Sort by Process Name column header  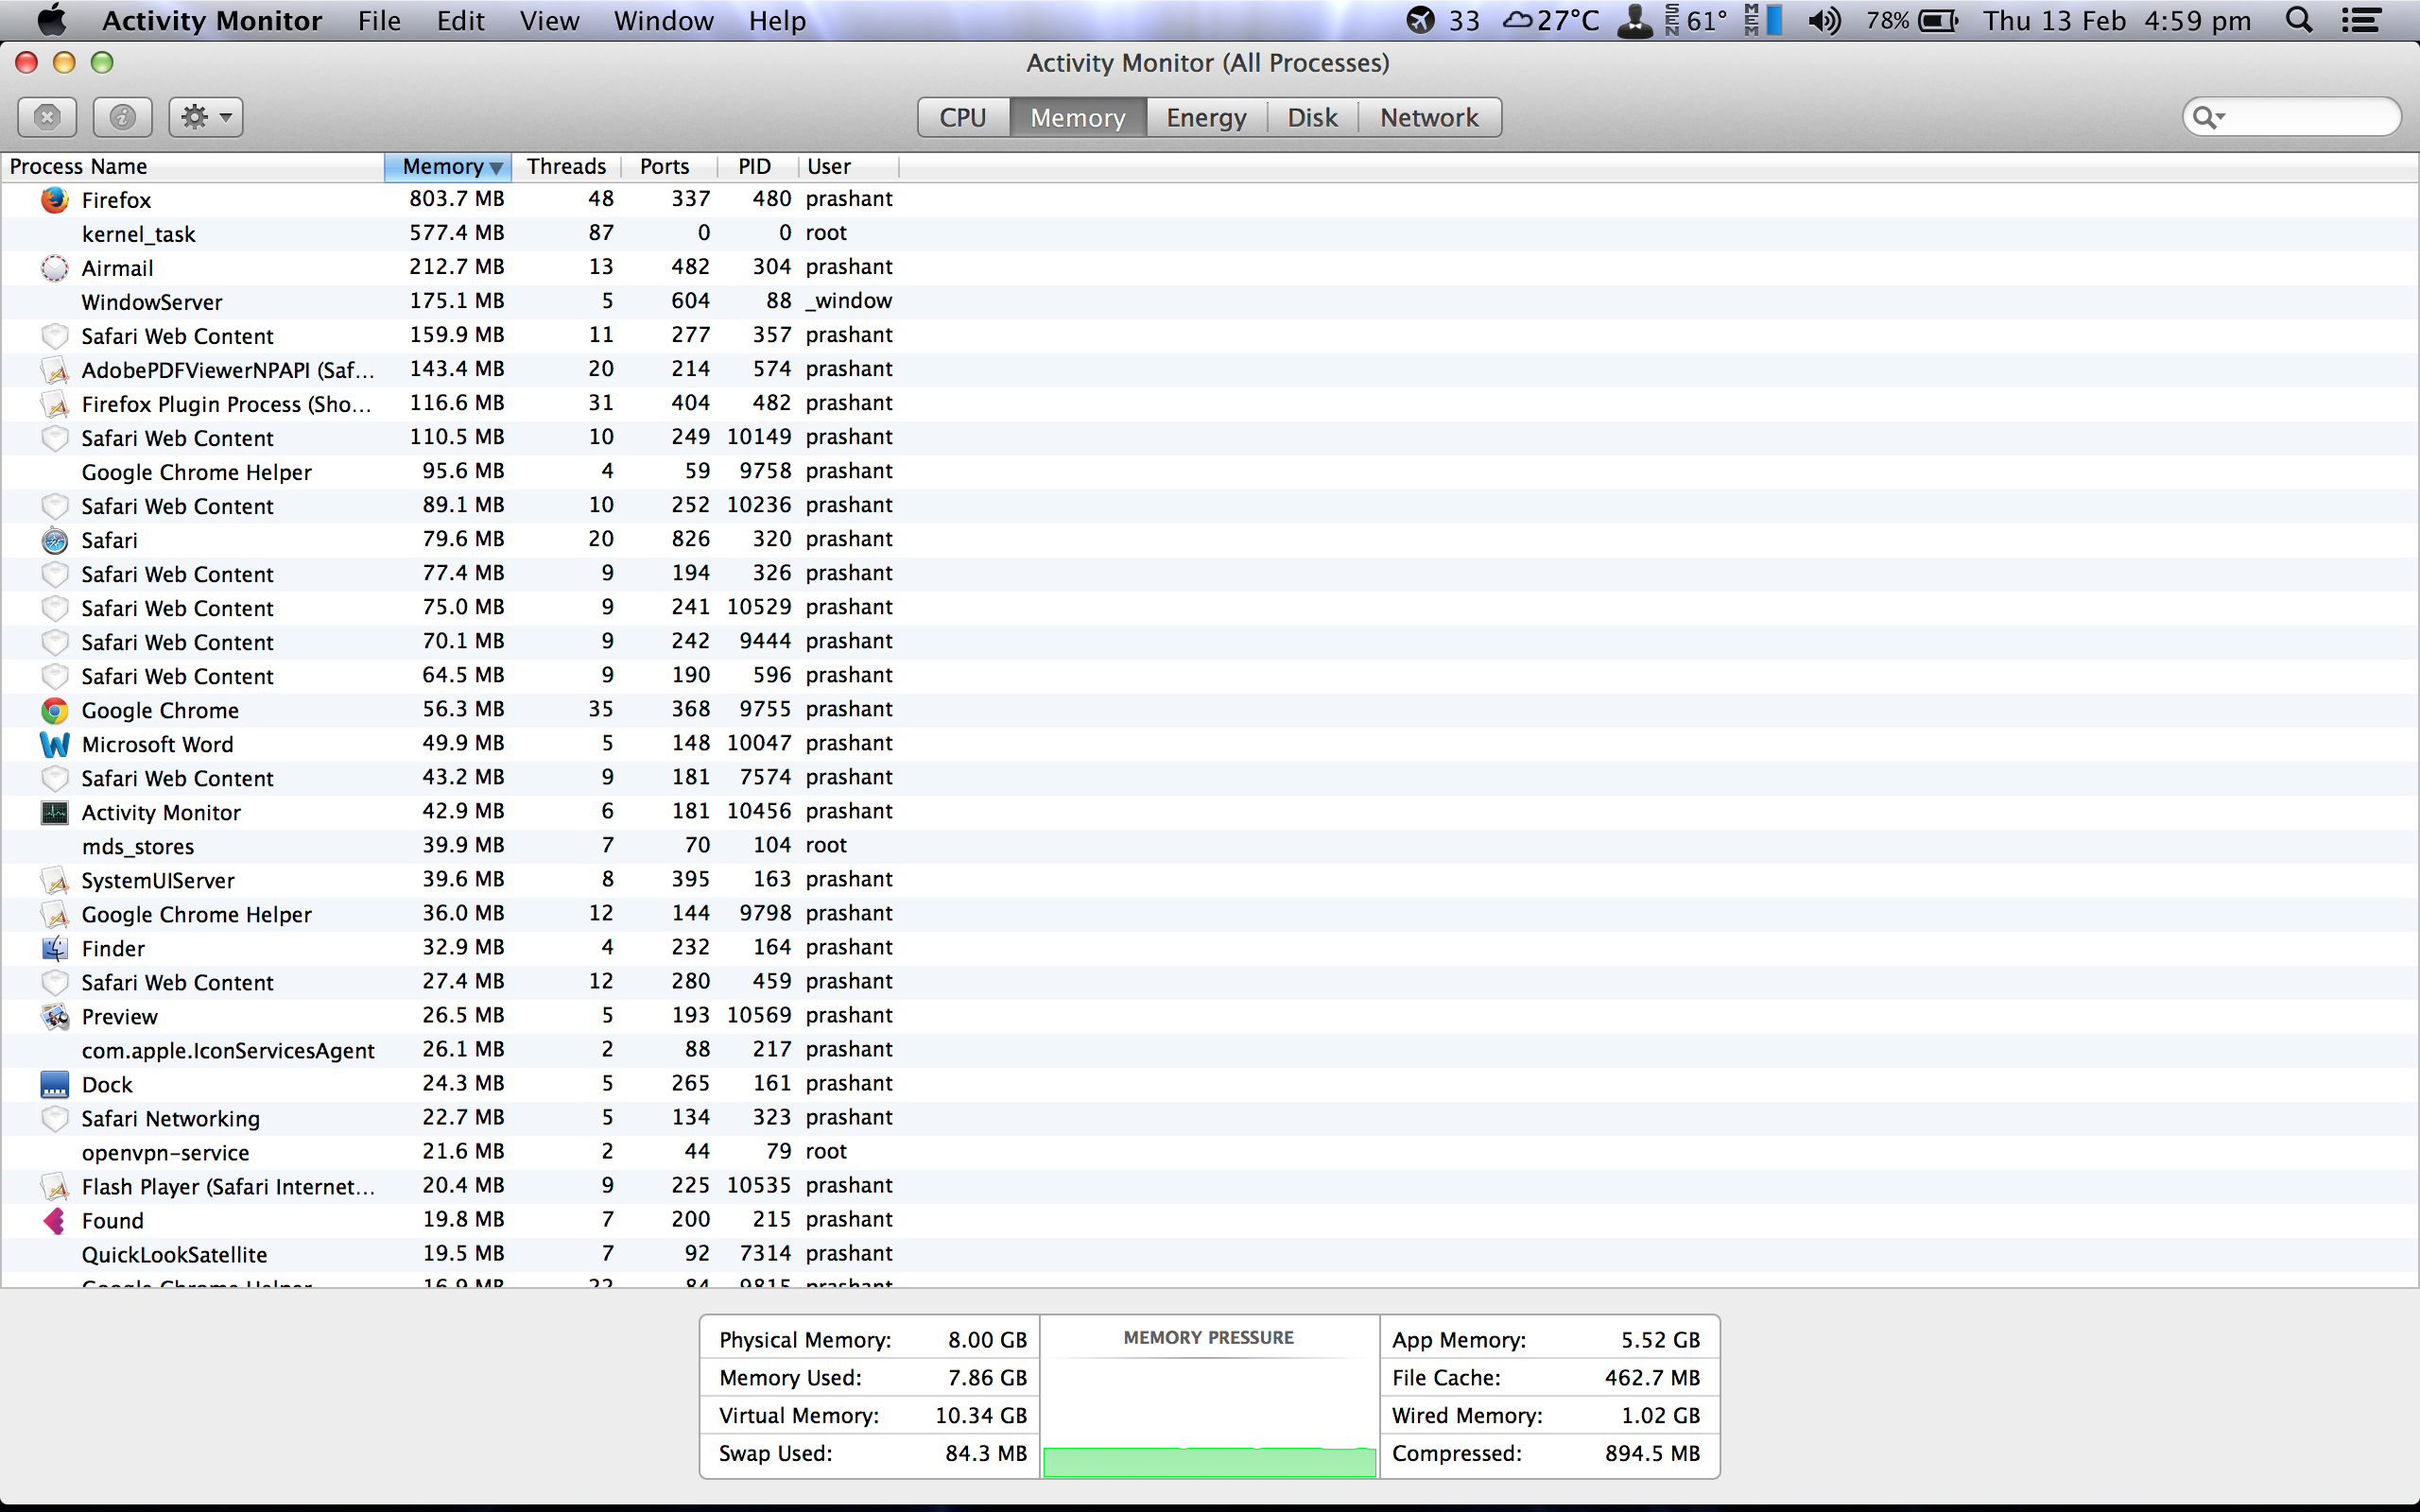click(193, 166)
